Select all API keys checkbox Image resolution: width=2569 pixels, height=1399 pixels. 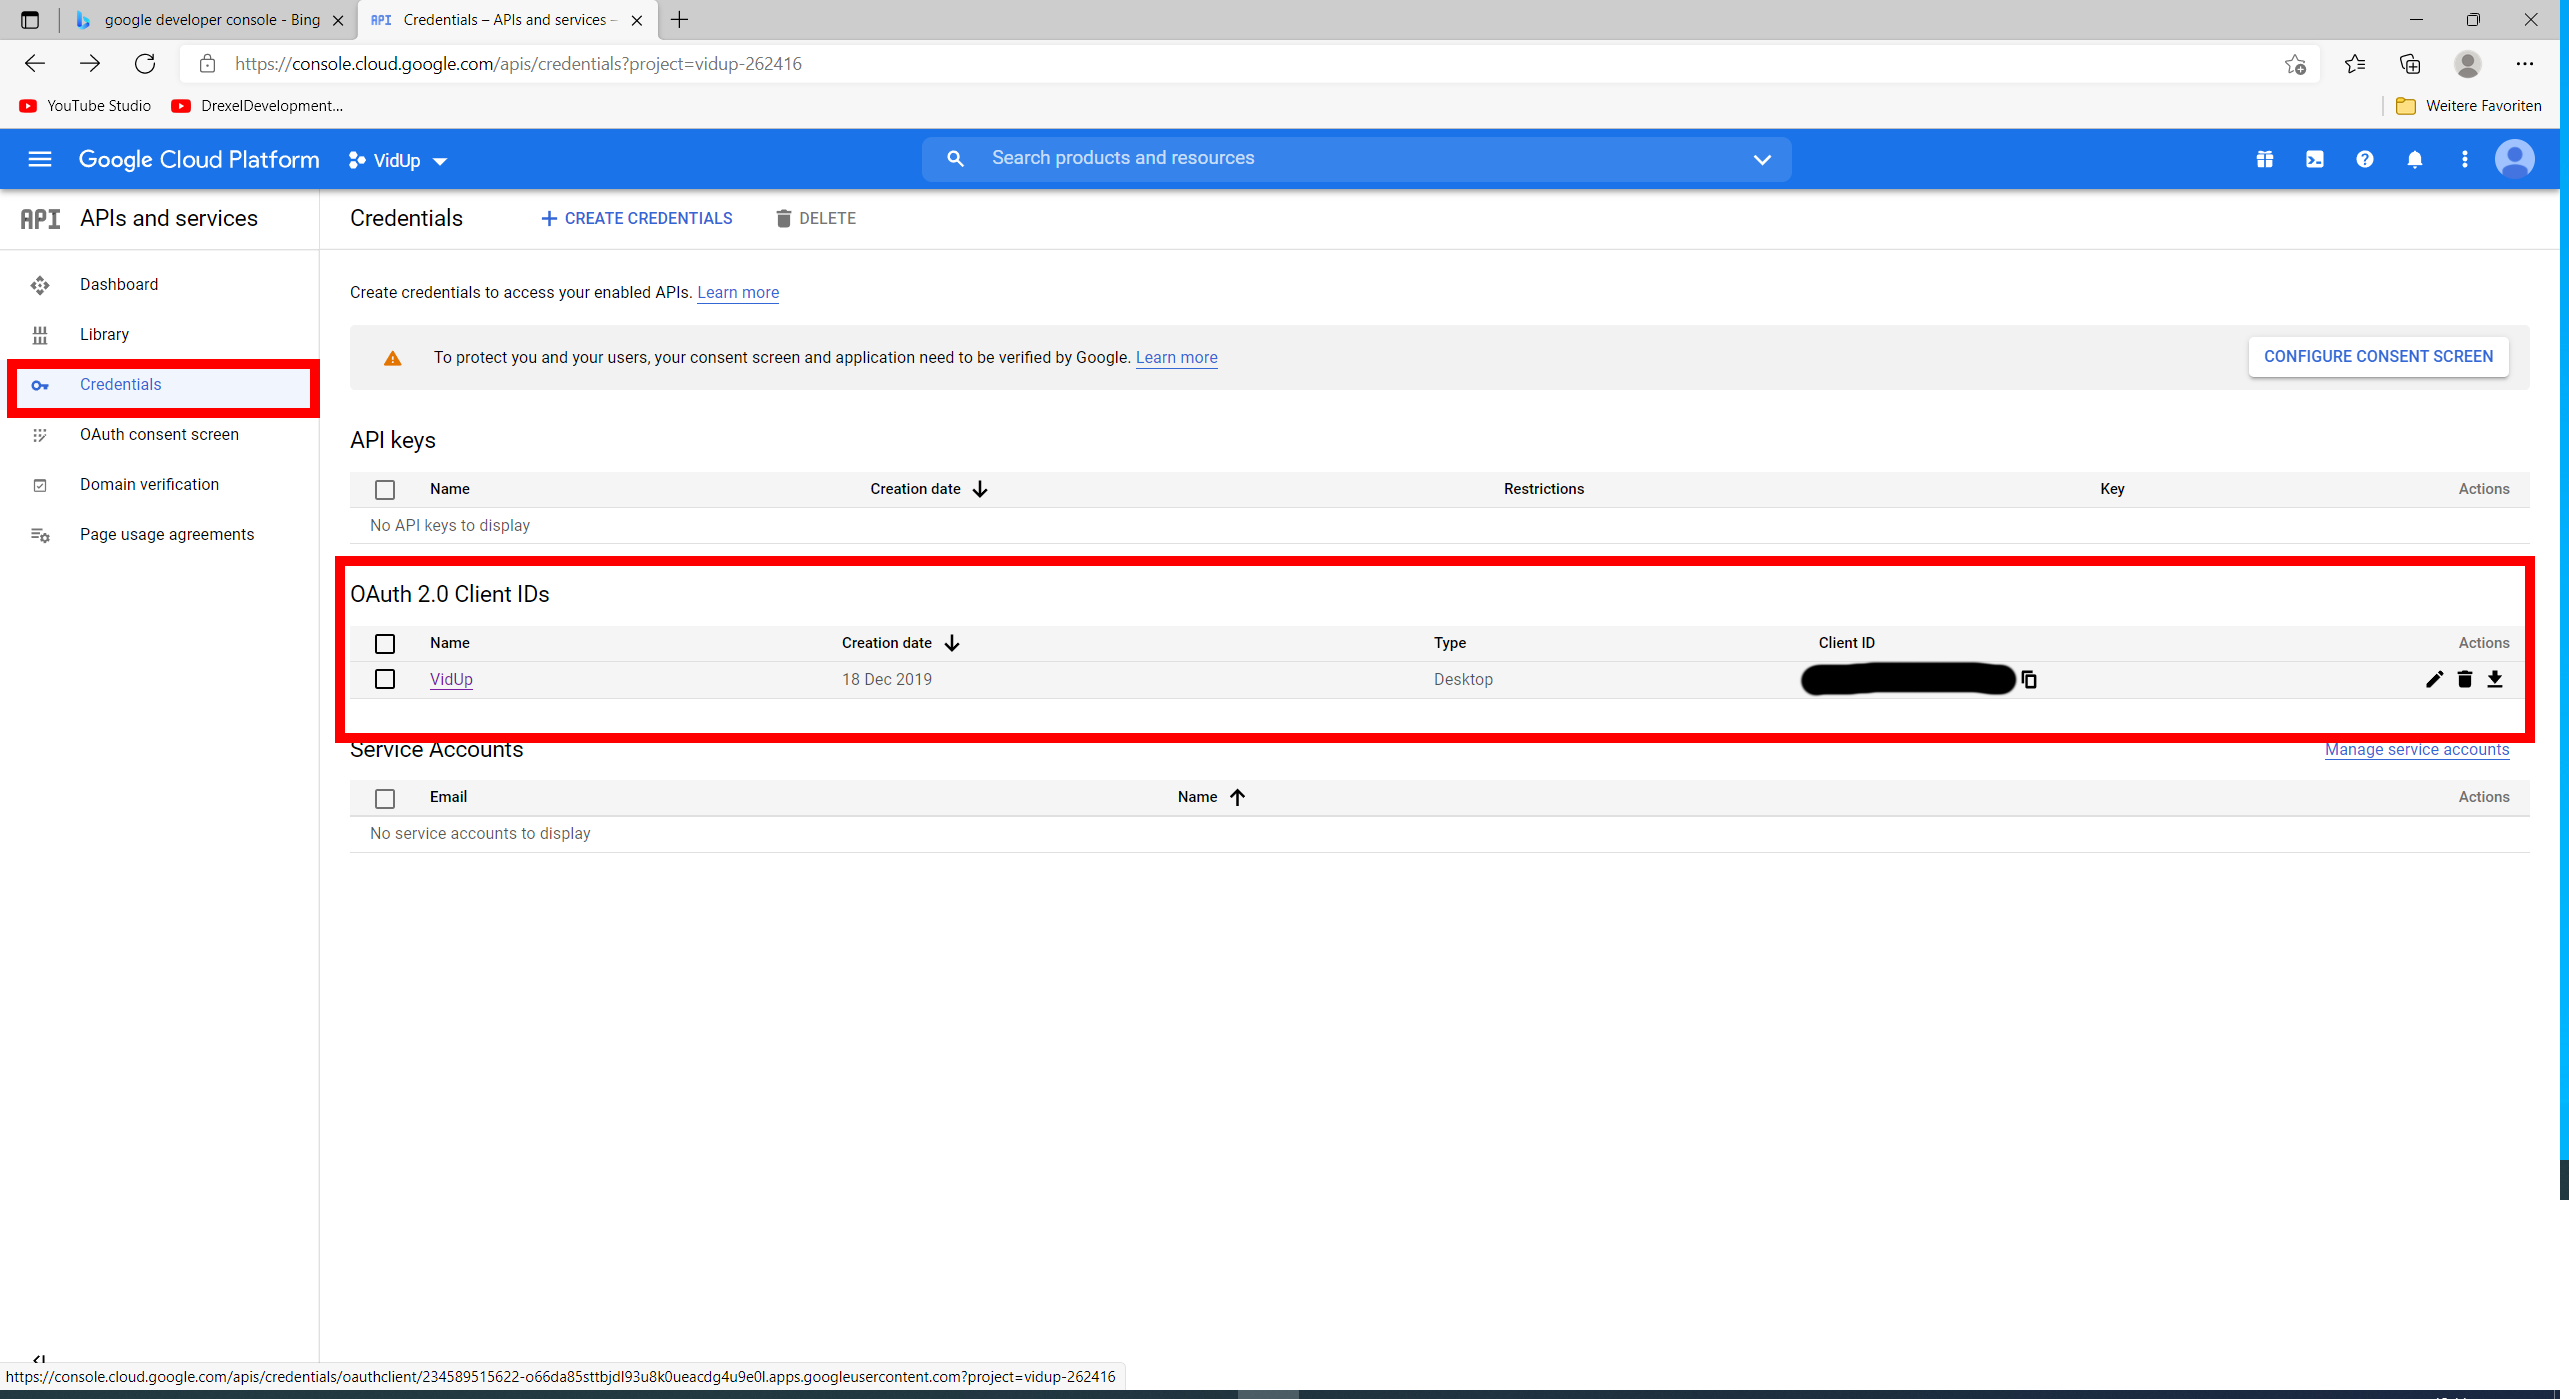pyautogui.click(x=385, y=490)
